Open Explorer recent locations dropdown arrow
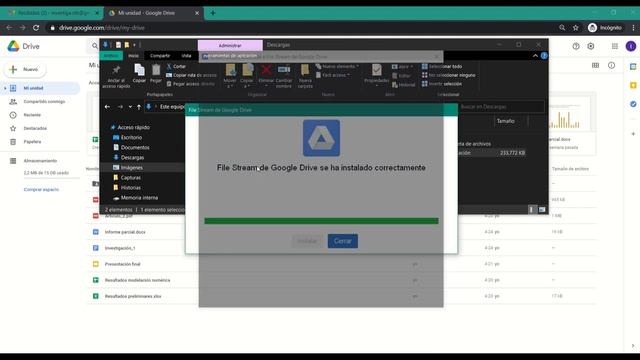This screenshot has height=360, width=640. pos(130,107)
